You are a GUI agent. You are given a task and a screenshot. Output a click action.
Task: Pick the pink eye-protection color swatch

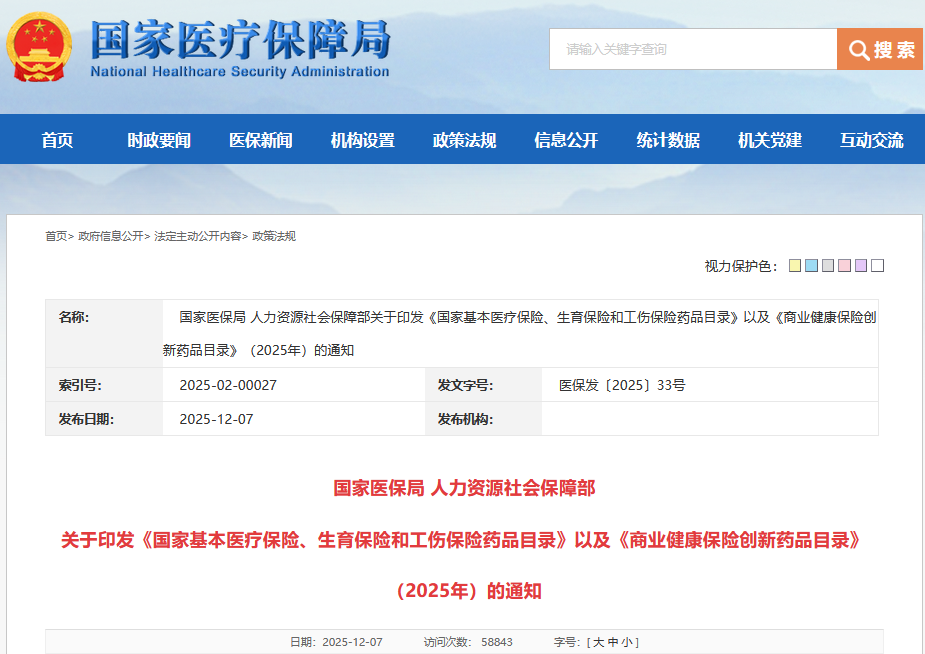click(844, 266)
